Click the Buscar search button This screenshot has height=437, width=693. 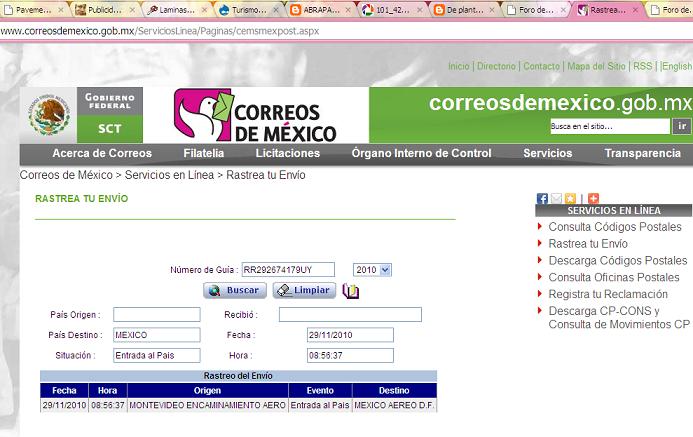tap(235, 290)
